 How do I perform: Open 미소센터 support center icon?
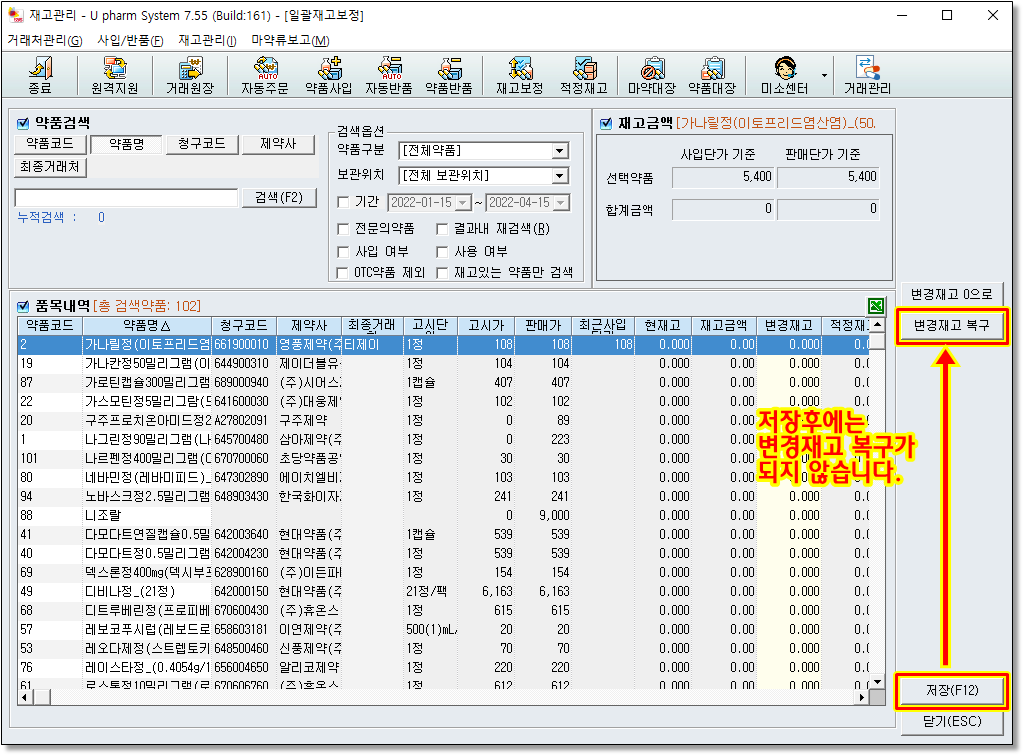pyautogui.click(x=784, y=76)
